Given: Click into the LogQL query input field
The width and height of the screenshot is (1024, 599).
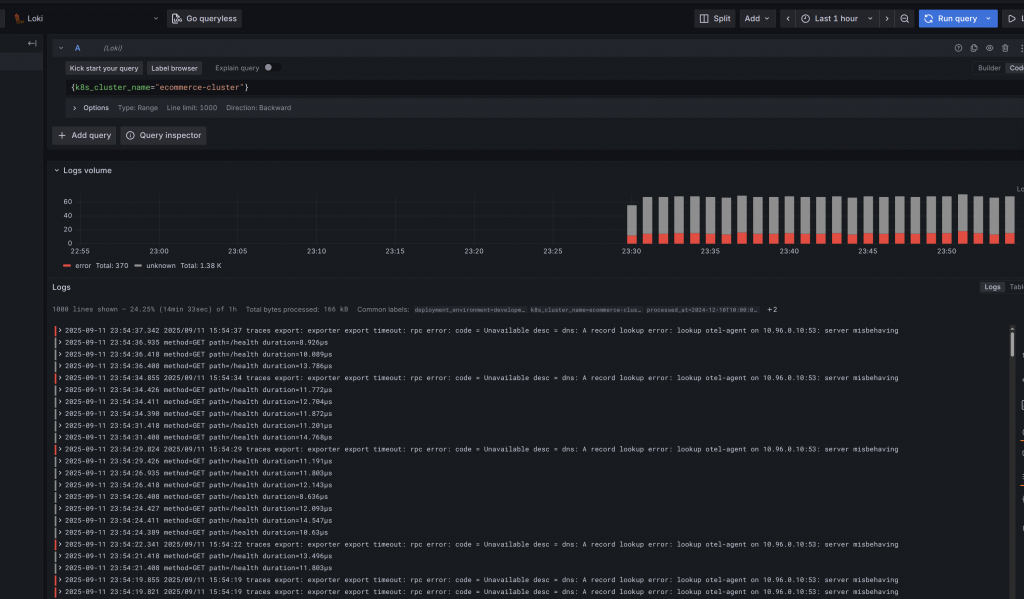Looking at the screenshot, I should pyautogui.click(x=545, y=87).
